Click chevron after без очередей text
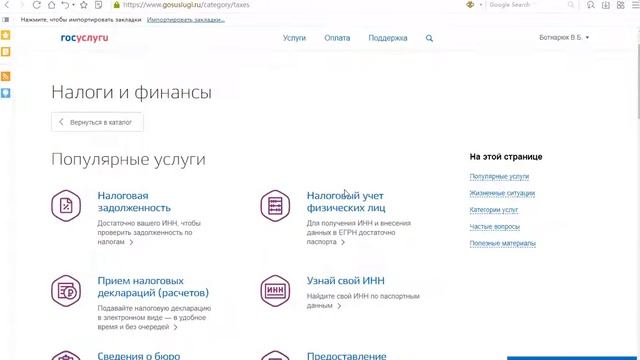This screenshot has width=640, height=360. point(176,327)
